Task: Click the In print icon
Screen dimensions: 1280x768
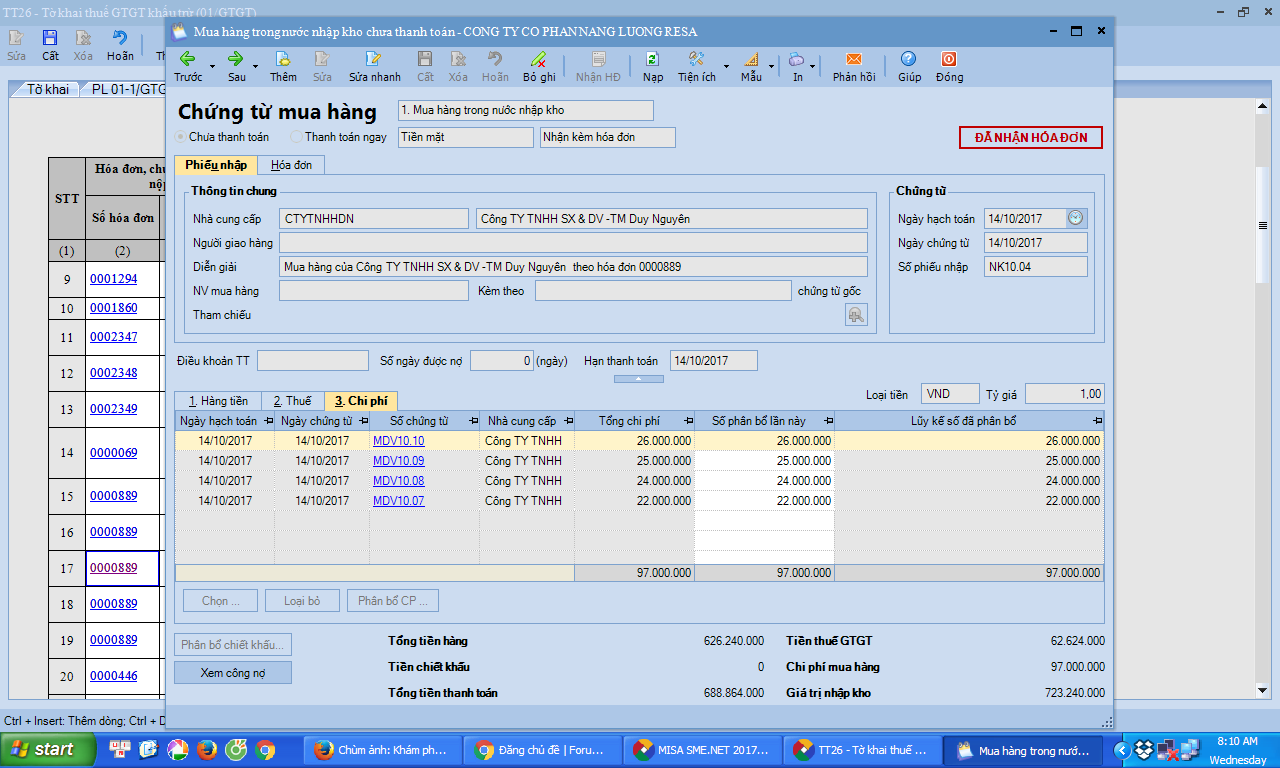Action: point(797,66)
